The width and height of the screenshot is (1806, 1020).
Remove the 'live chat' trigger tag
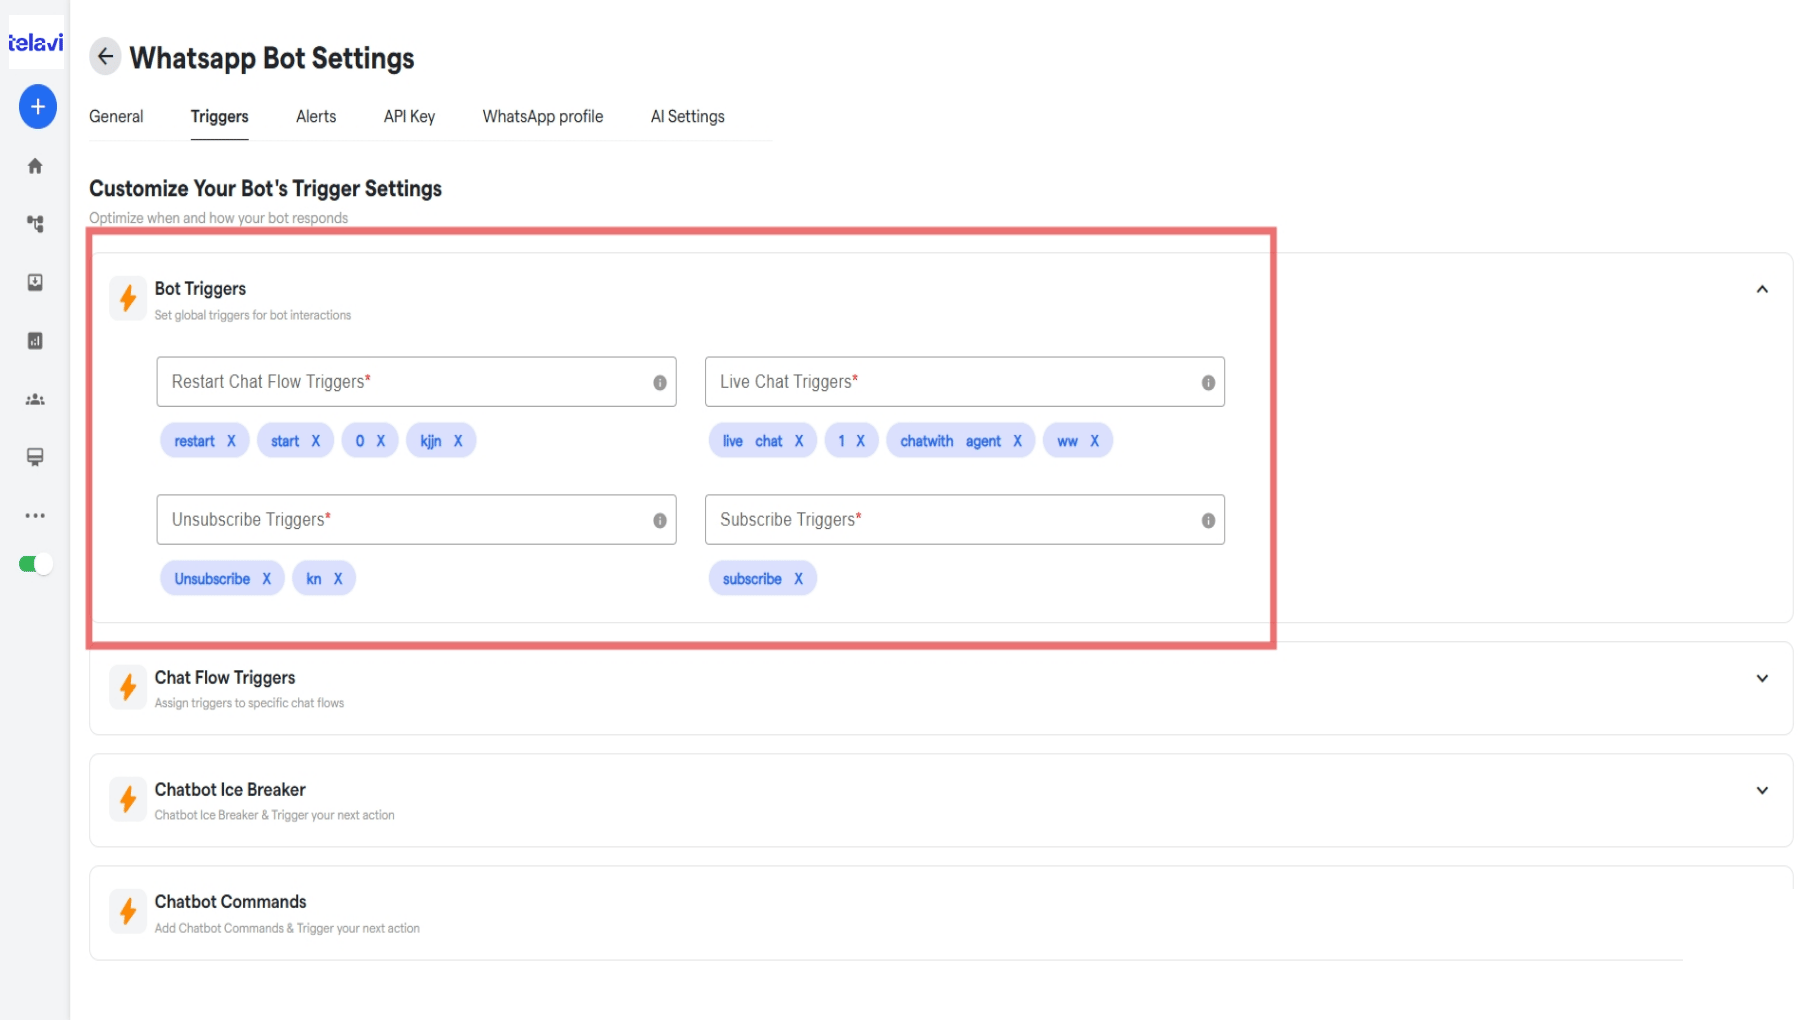pyautogui.click(x=799, y=441)
